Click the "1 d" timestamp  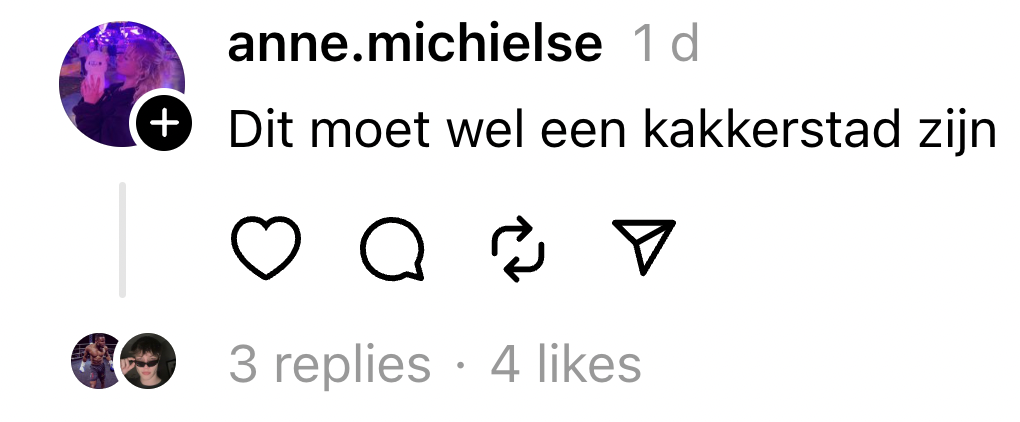666,44
